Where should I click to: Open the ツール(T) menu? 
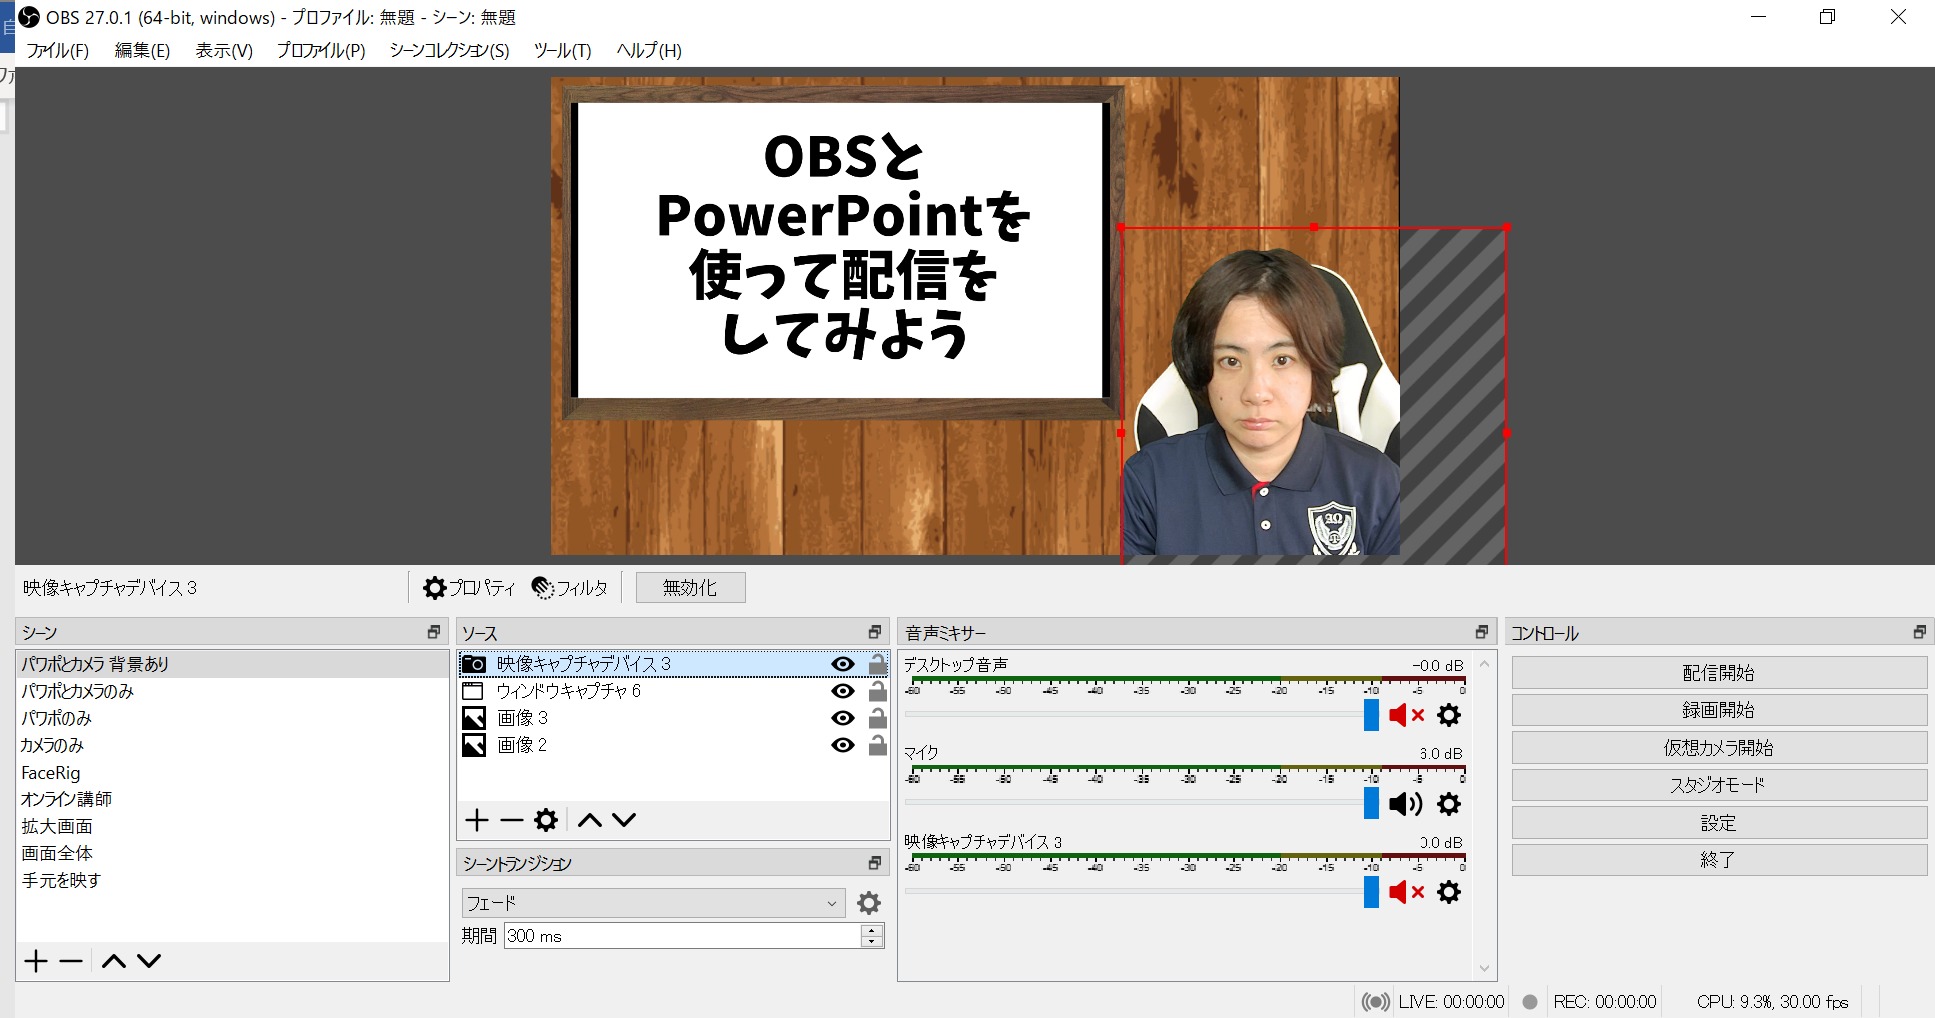(x=563, y=50)
